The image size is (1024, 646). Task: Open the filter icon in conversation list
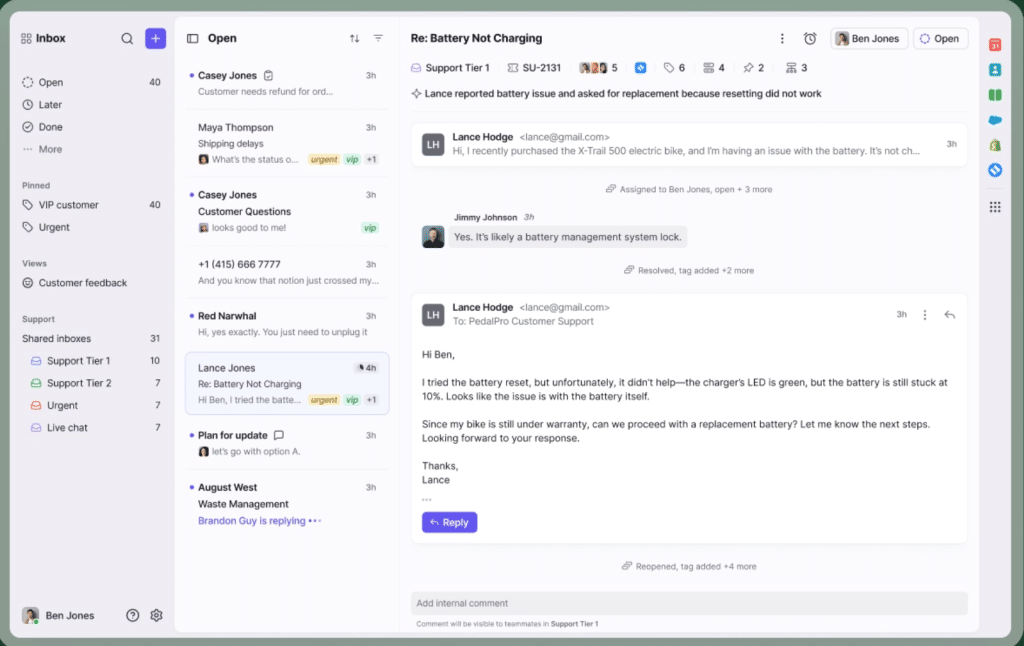click(x=378, y=39)
